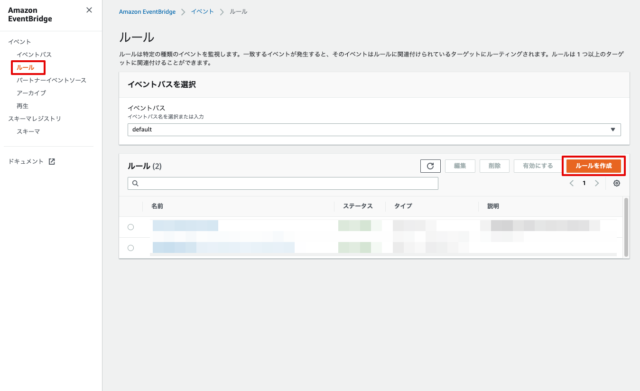The image size is (640, 391).
Task: Open the second rule name link
Action: pos(224,247)
